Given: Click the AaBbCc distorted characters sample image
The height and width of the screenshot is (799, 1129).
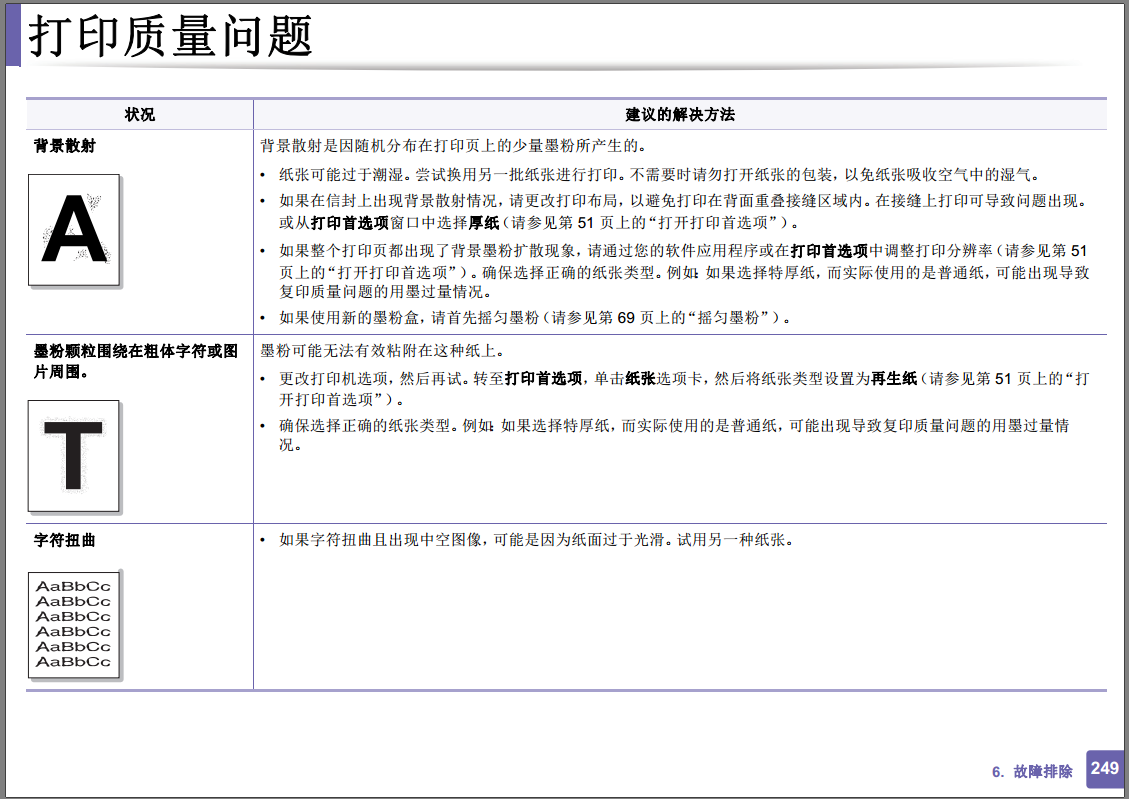Looking at the screenshot, I should pyautogui.click(x=74, y=625).
